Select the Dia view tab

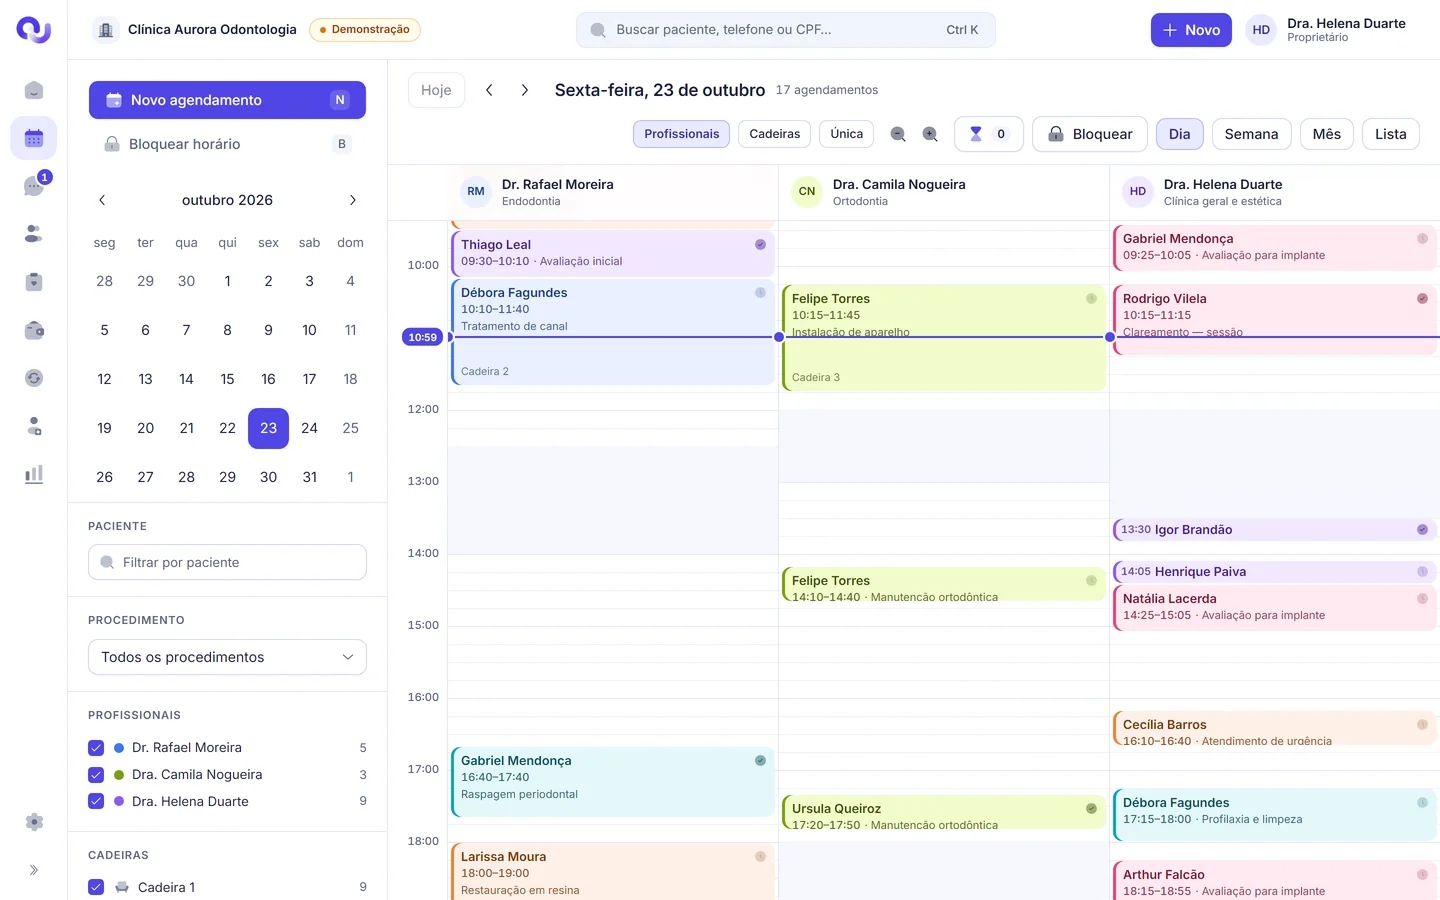click(x=1180, y=134)
